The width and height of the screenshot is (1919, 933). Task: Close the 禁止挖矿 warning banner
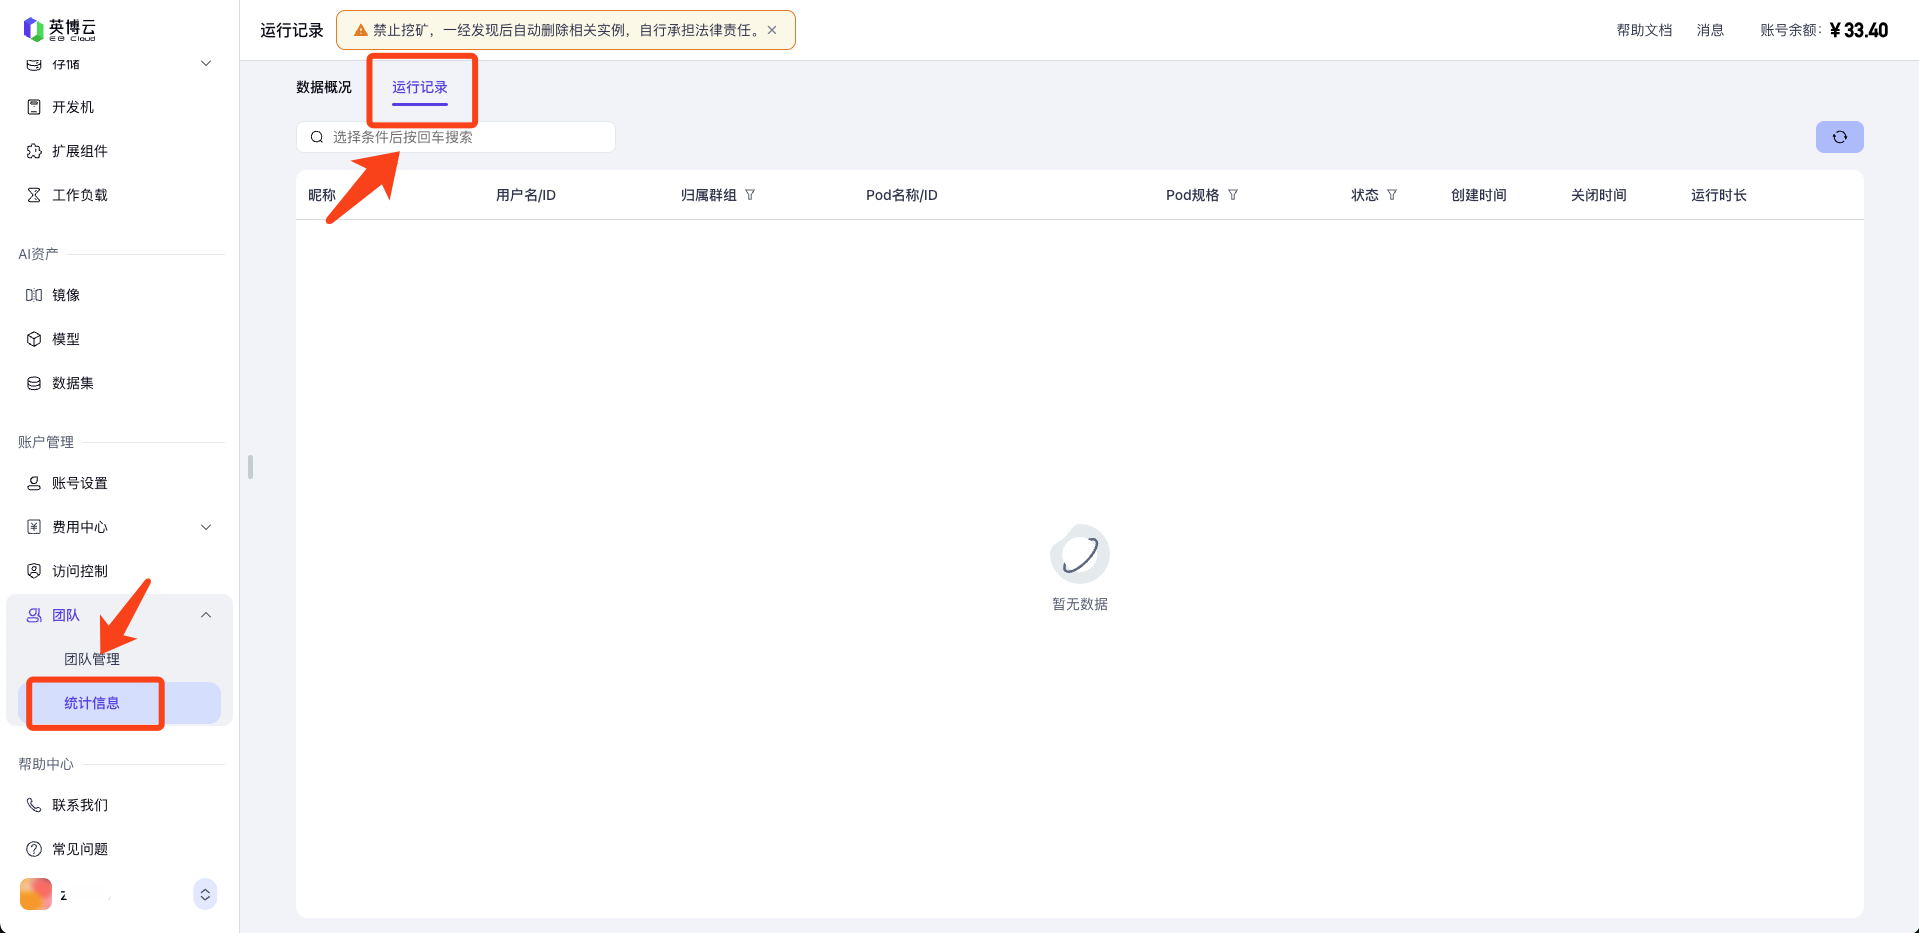(772, 30)
